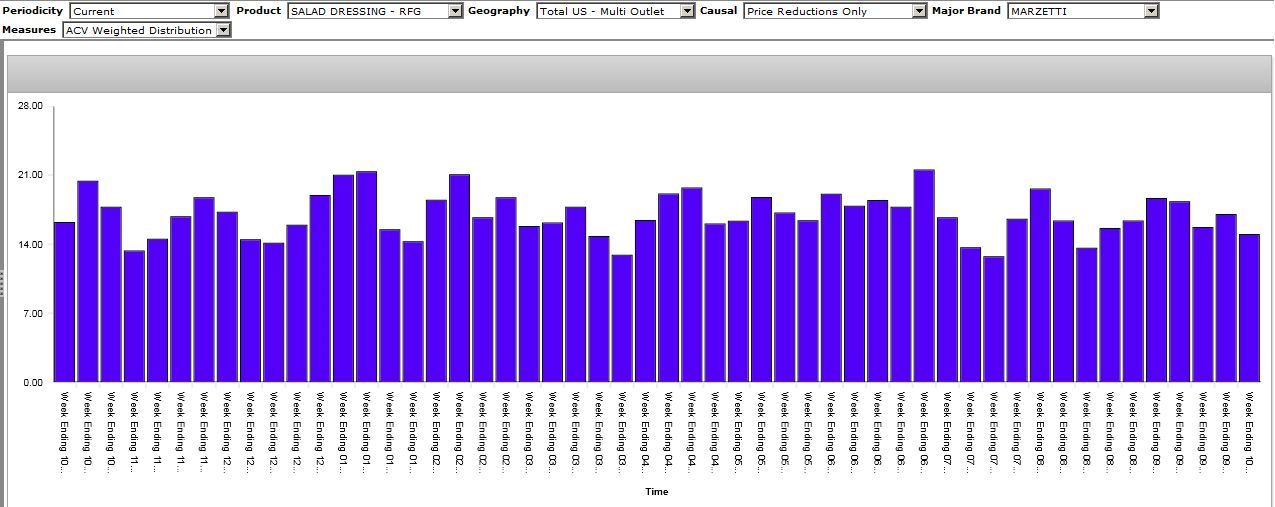Click the 0.00 y-axis label

(x=33, y=382)
